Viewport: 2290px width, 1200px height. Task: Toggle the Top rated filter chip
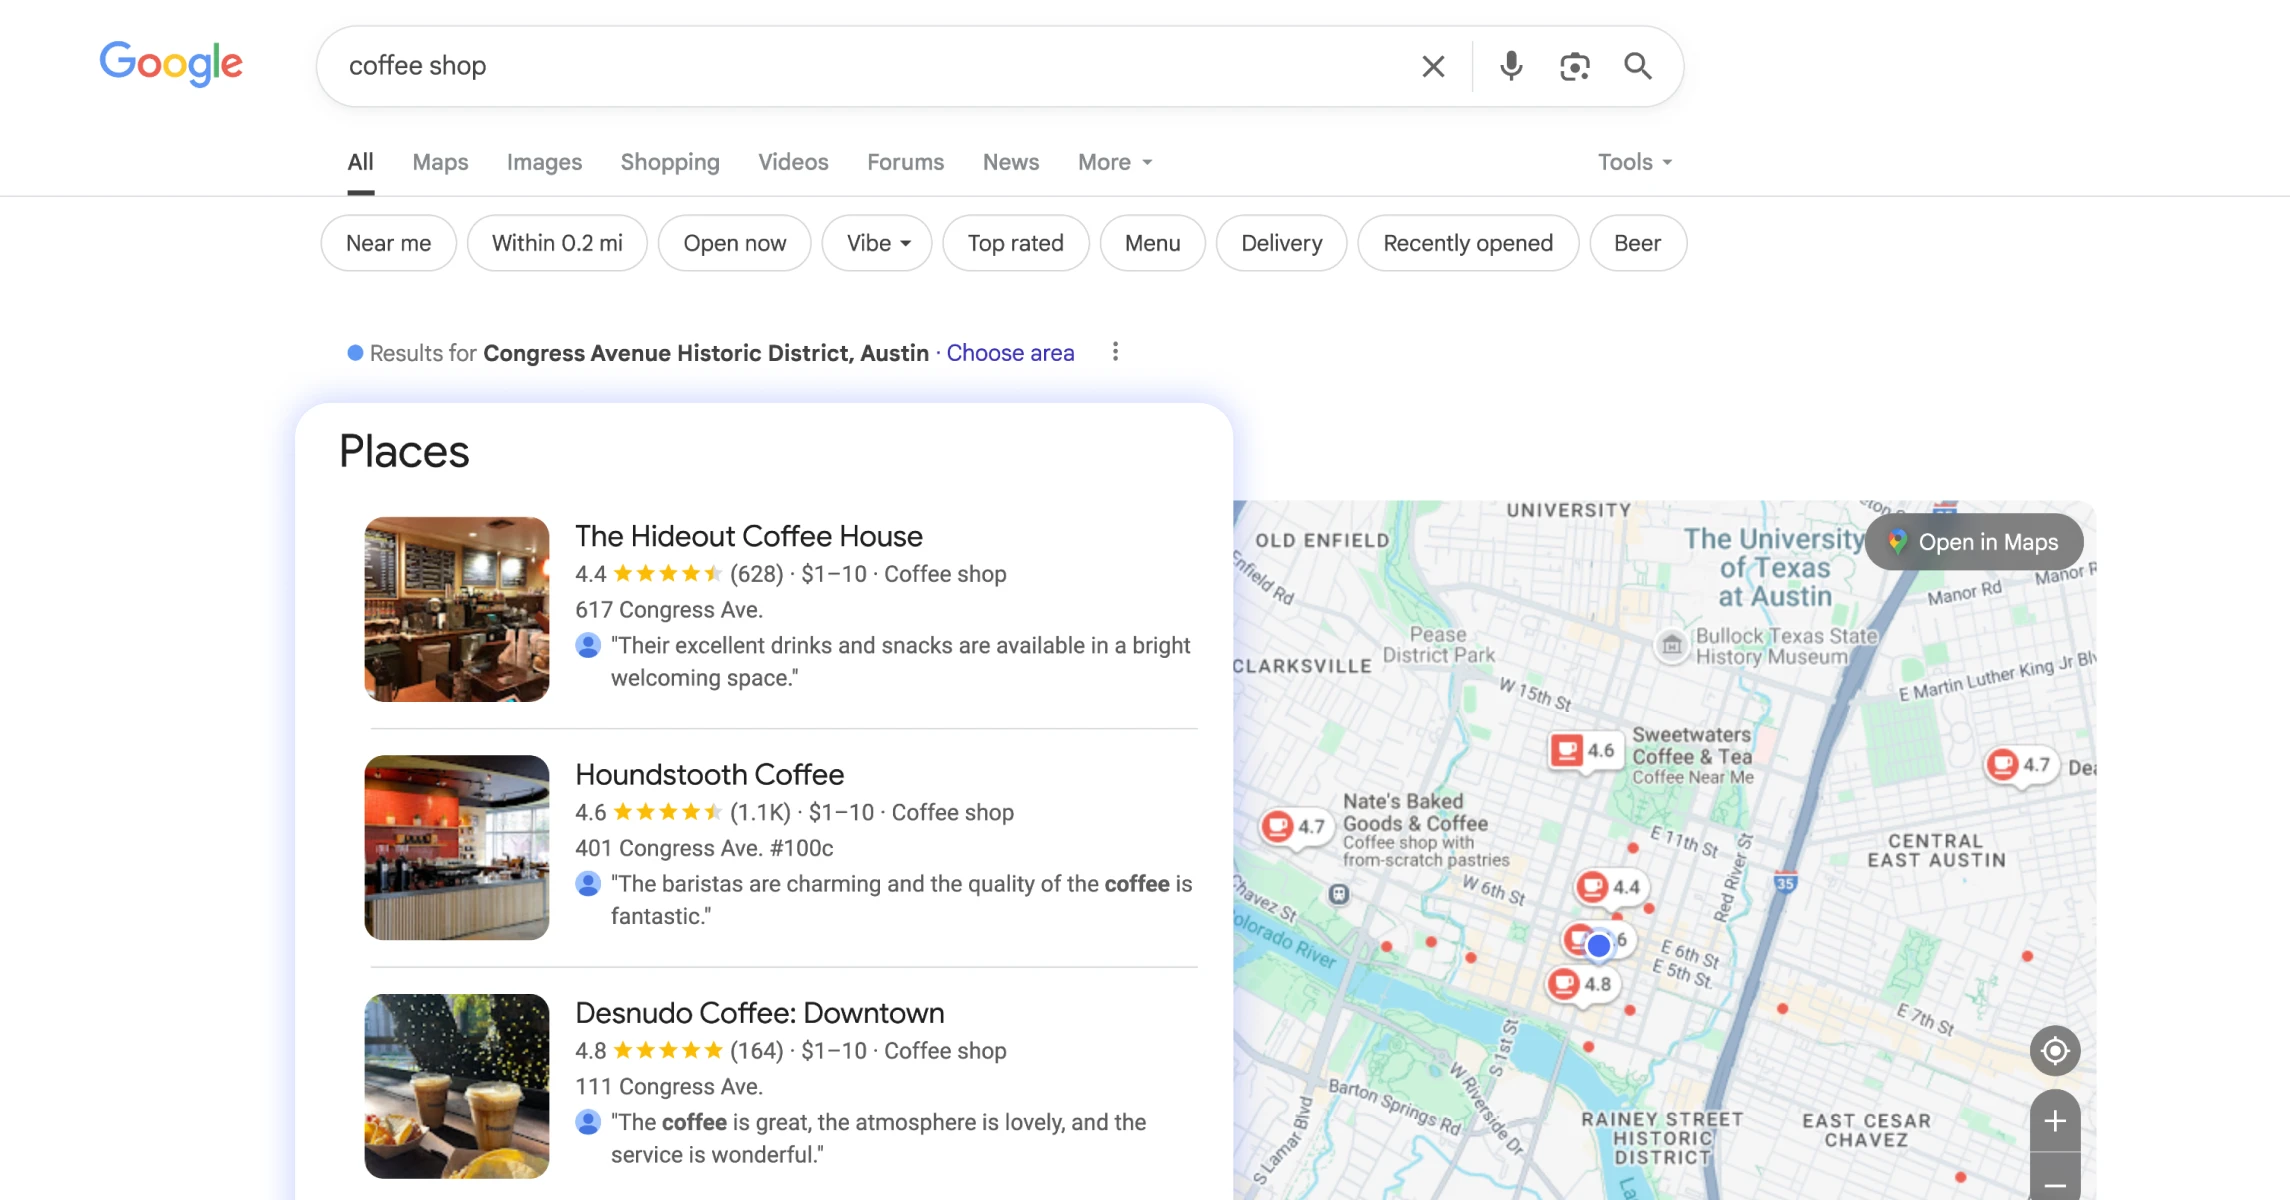tap(1015, 243)
